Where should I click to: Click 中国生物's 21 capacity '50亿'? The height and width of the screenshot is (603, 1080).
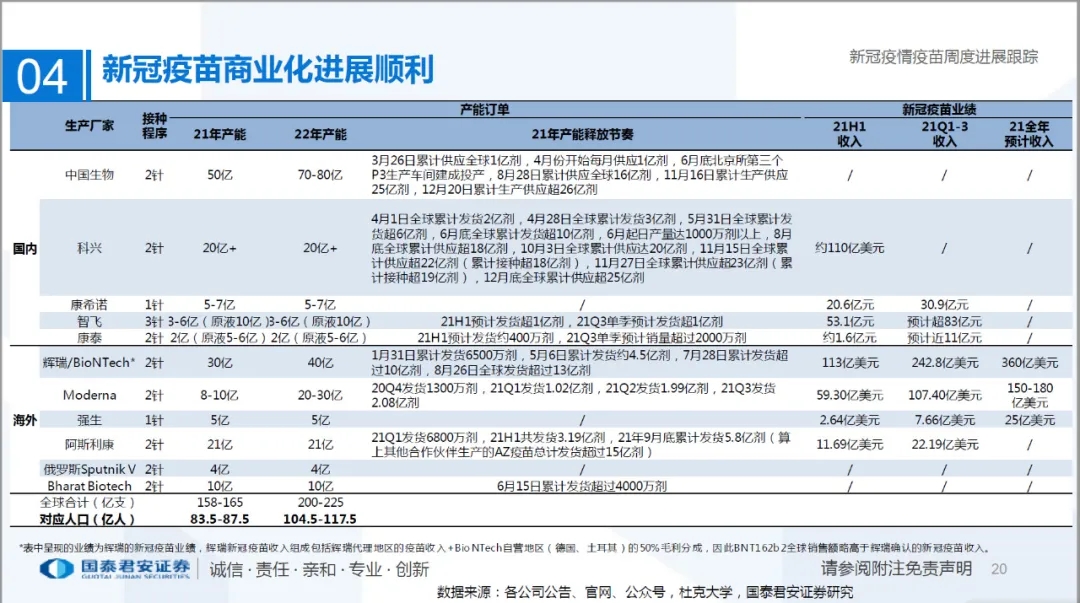click(x=219, y=175)
